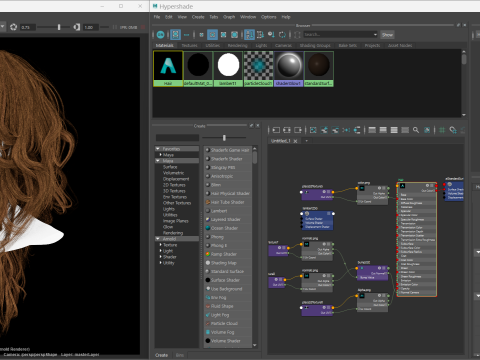
Task: Toggle the green grid icon in graph toolbar
Action: coord(442,130)
